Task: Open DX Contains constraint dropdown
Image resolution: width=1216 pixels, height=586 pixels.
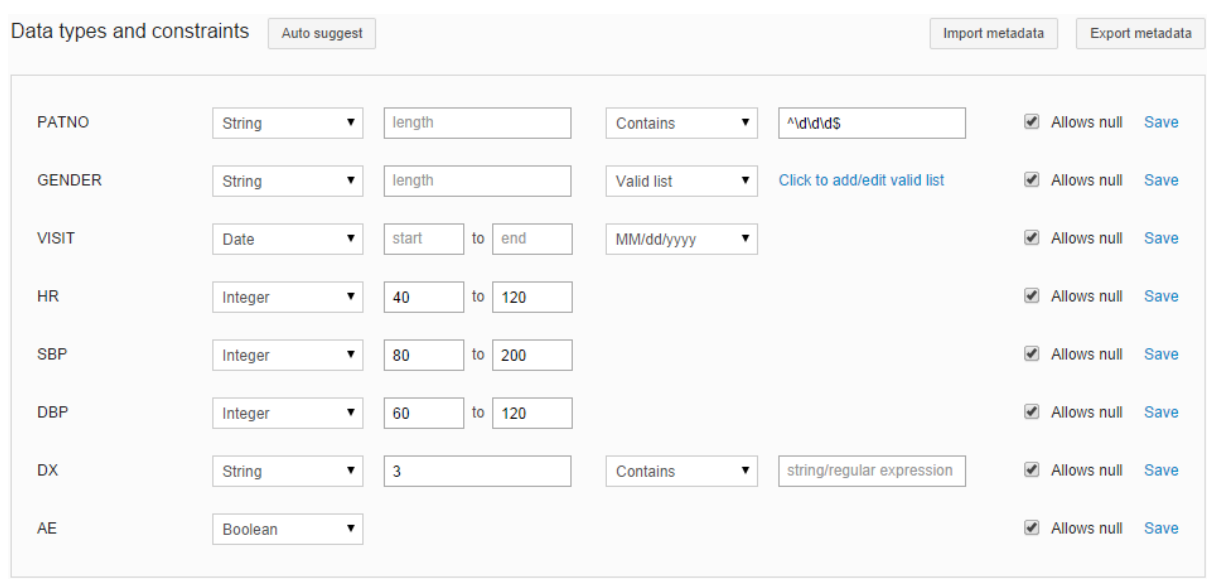Action: (x=681, y=471)
